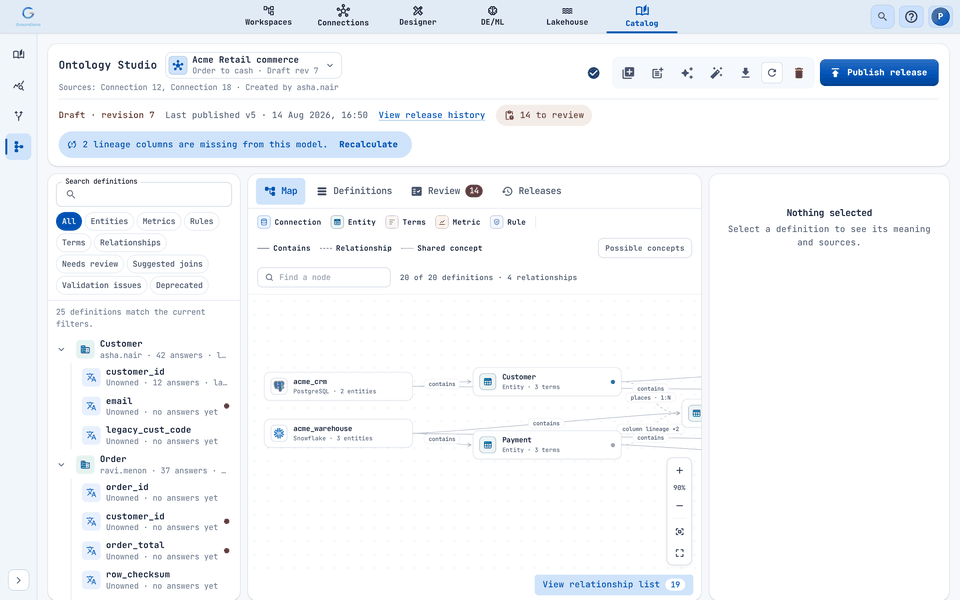Click the new definition note-plus icon
The height and width of the screenshot is (600, 960).
click(x=658, y=73)
